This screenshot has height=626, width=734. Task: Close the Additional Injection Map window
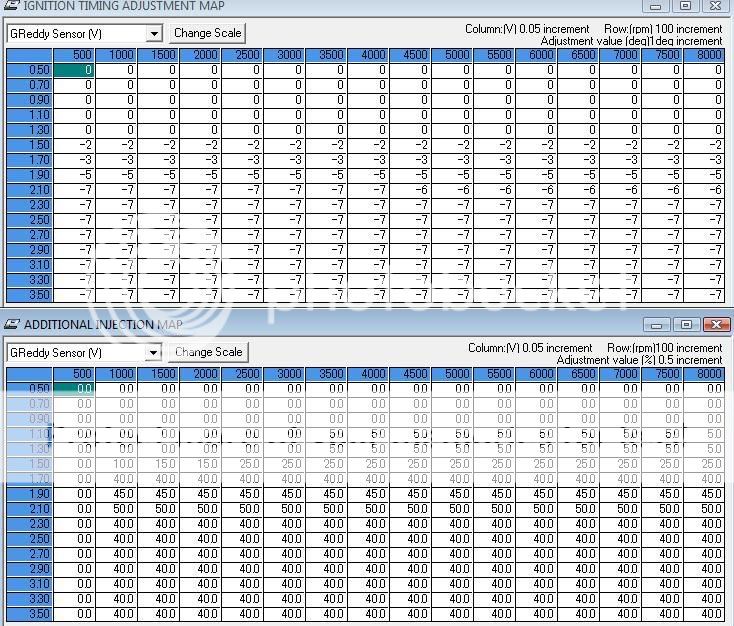pyautogui.click(x=716, y=324)
